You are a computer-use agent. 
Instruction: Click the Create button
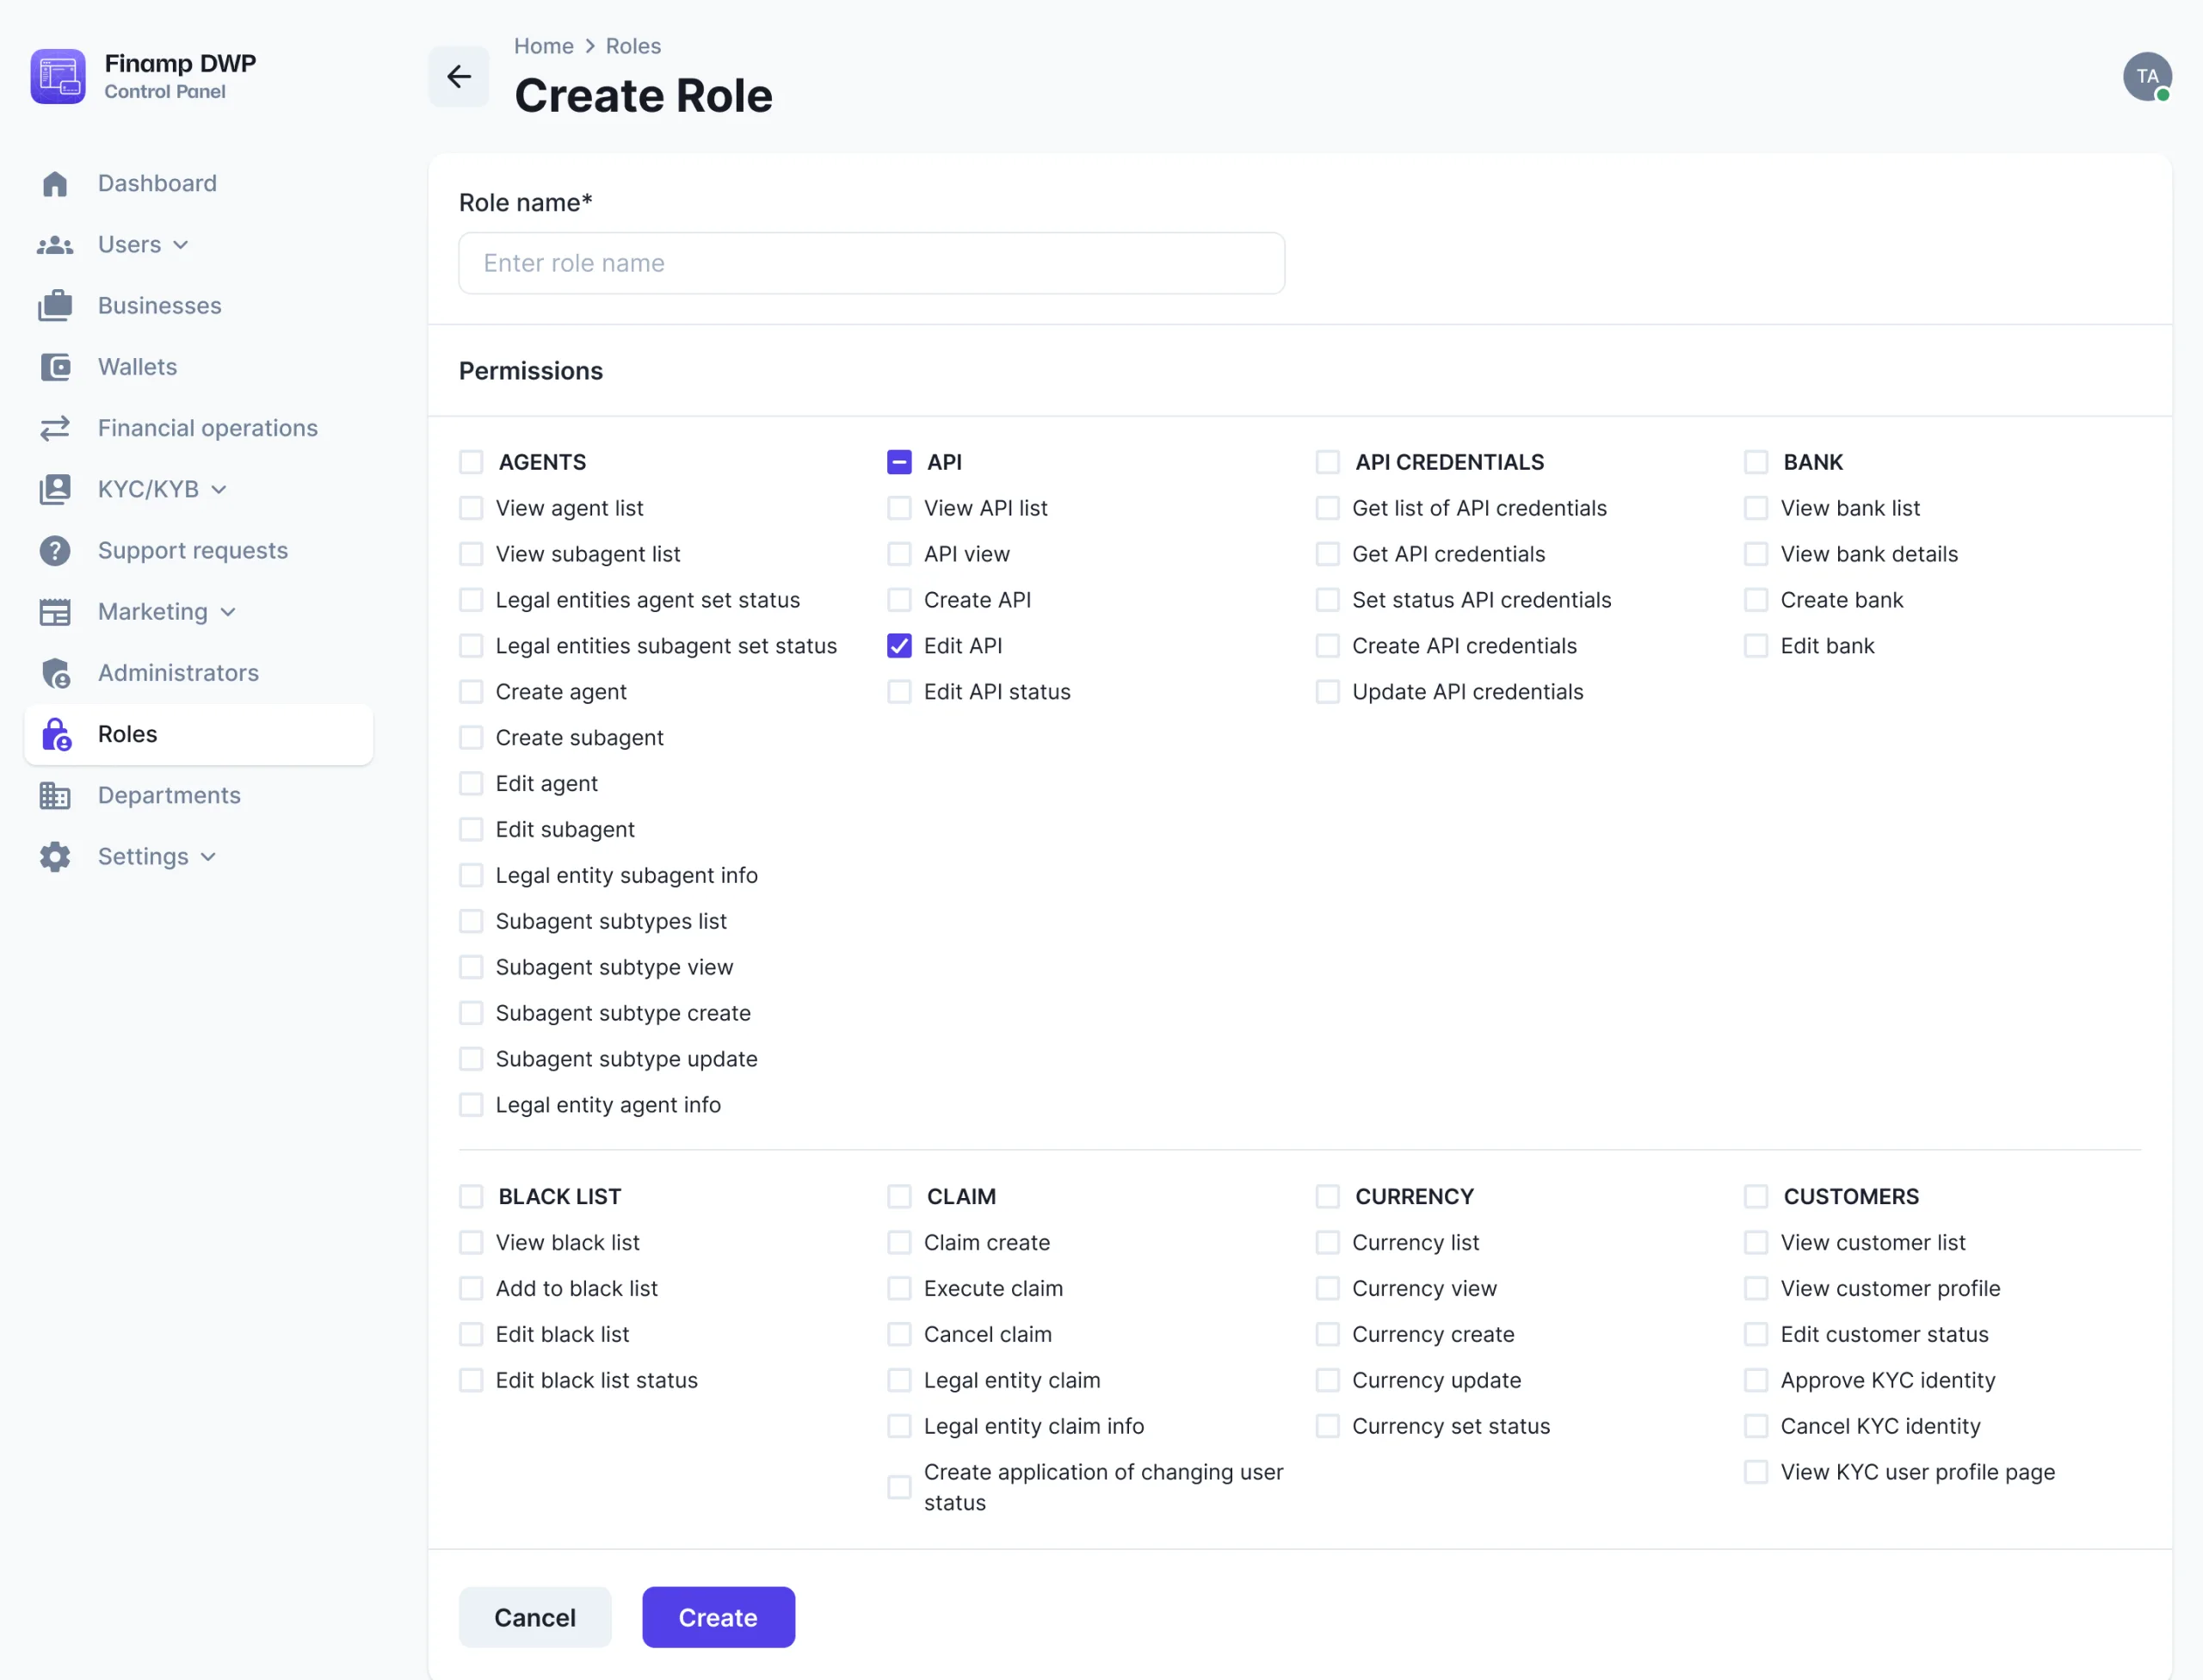point(718,1617)
